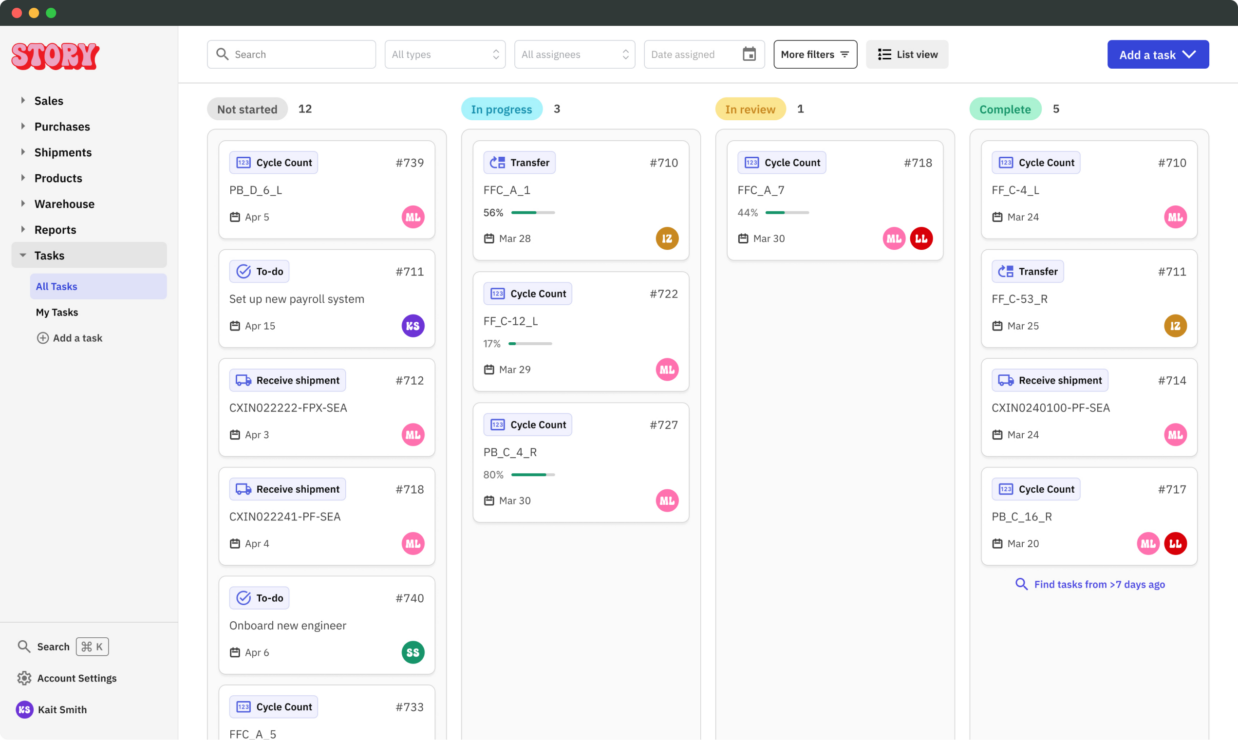Click the 80% progress bar on PB_C_4_R
1238x740 pixels.
coord(533,475)
